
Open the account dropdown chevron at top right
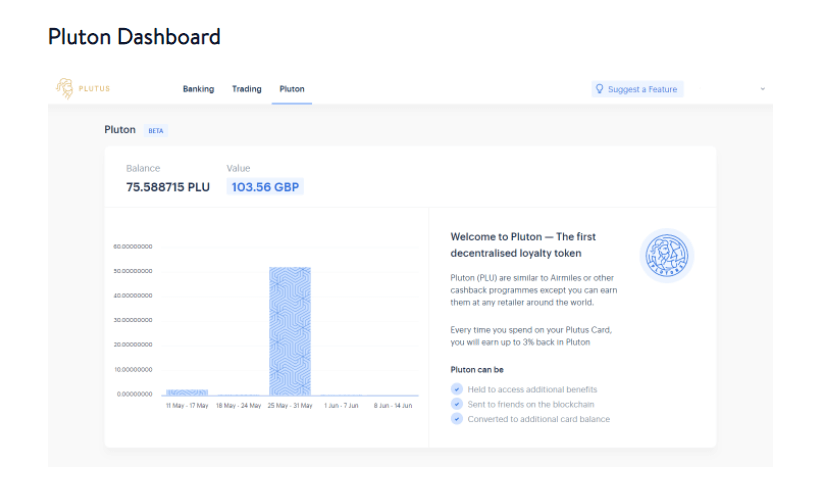[763, 89]
